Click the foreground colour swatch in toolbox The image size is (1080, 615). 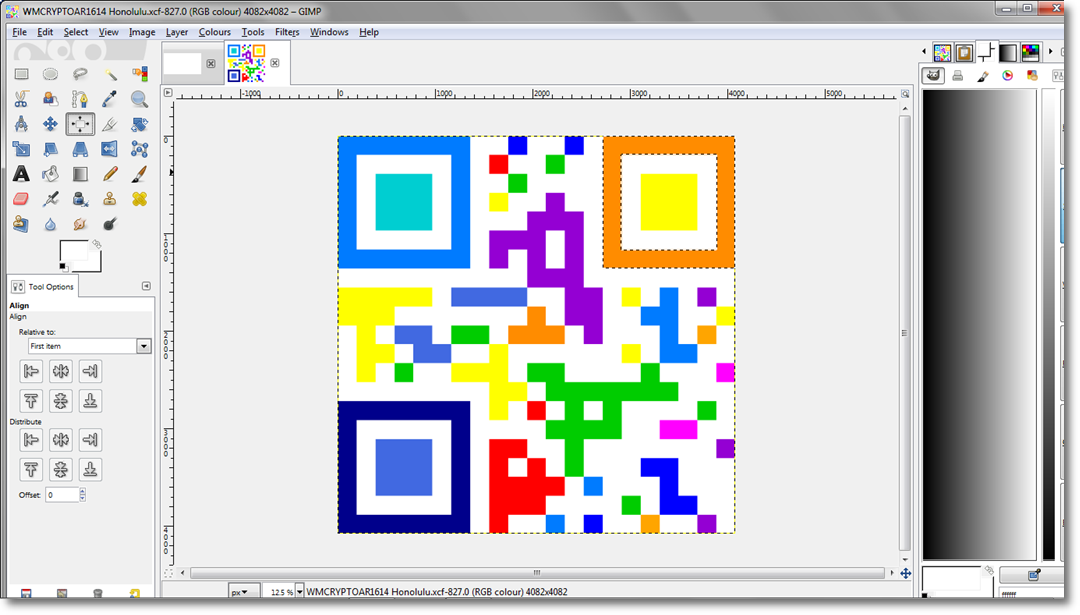[x=72, y=251]
